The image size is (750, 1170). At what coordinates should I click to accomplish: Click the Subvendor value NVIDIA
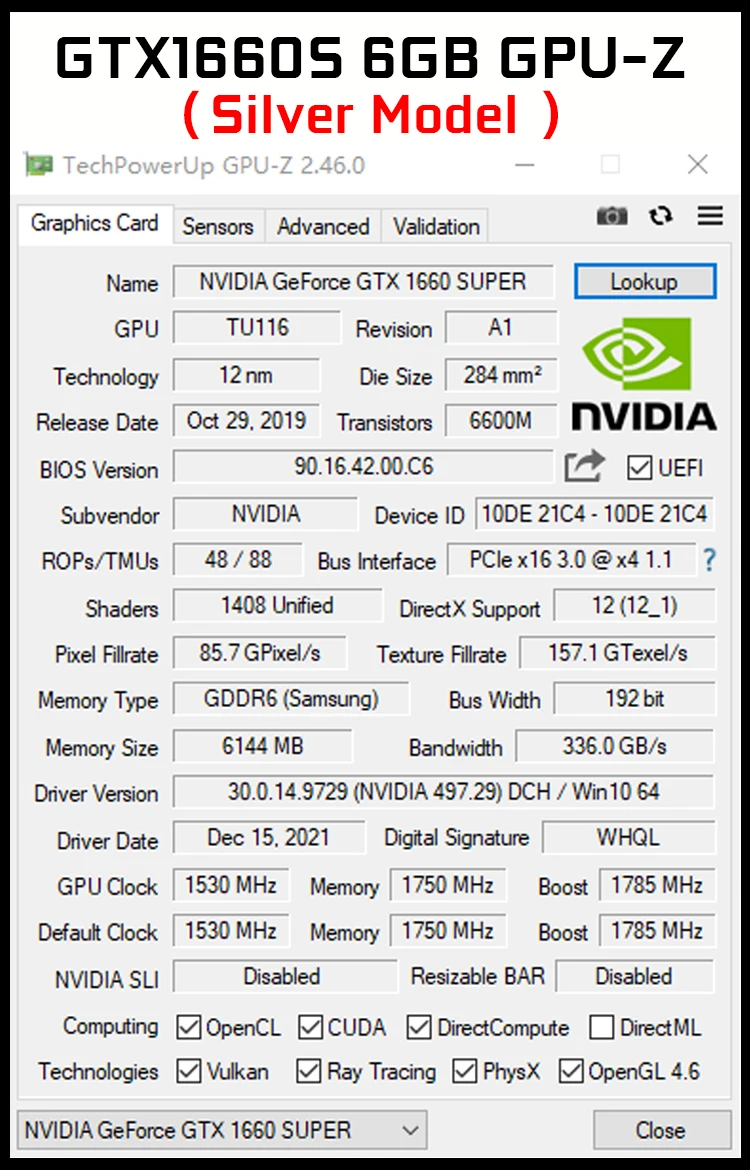(266, 514)
